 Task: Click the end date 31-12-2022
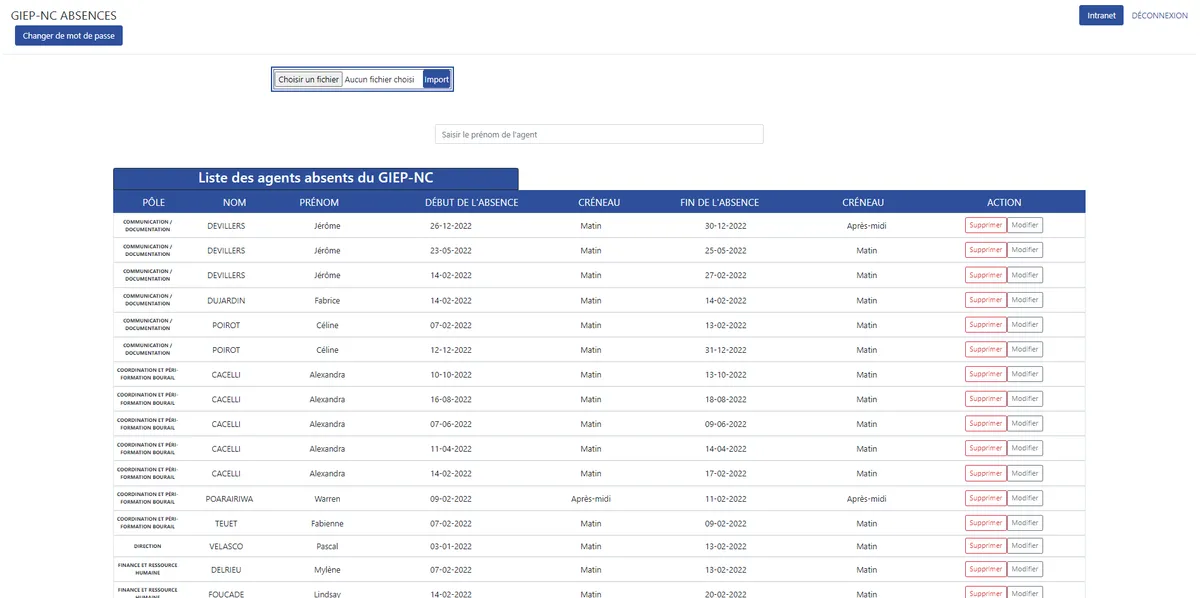[725, 350]
